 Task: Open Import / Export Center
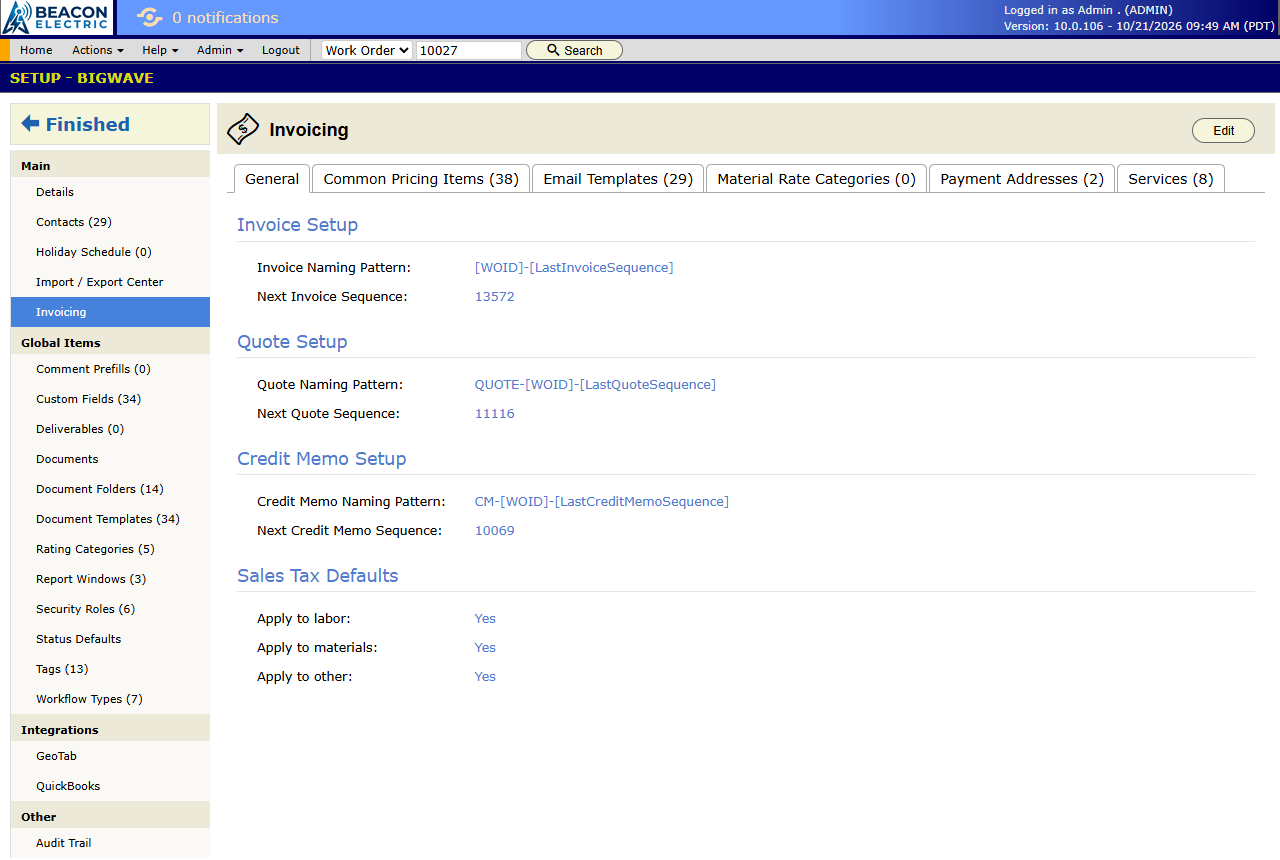(x=110, y=282)
